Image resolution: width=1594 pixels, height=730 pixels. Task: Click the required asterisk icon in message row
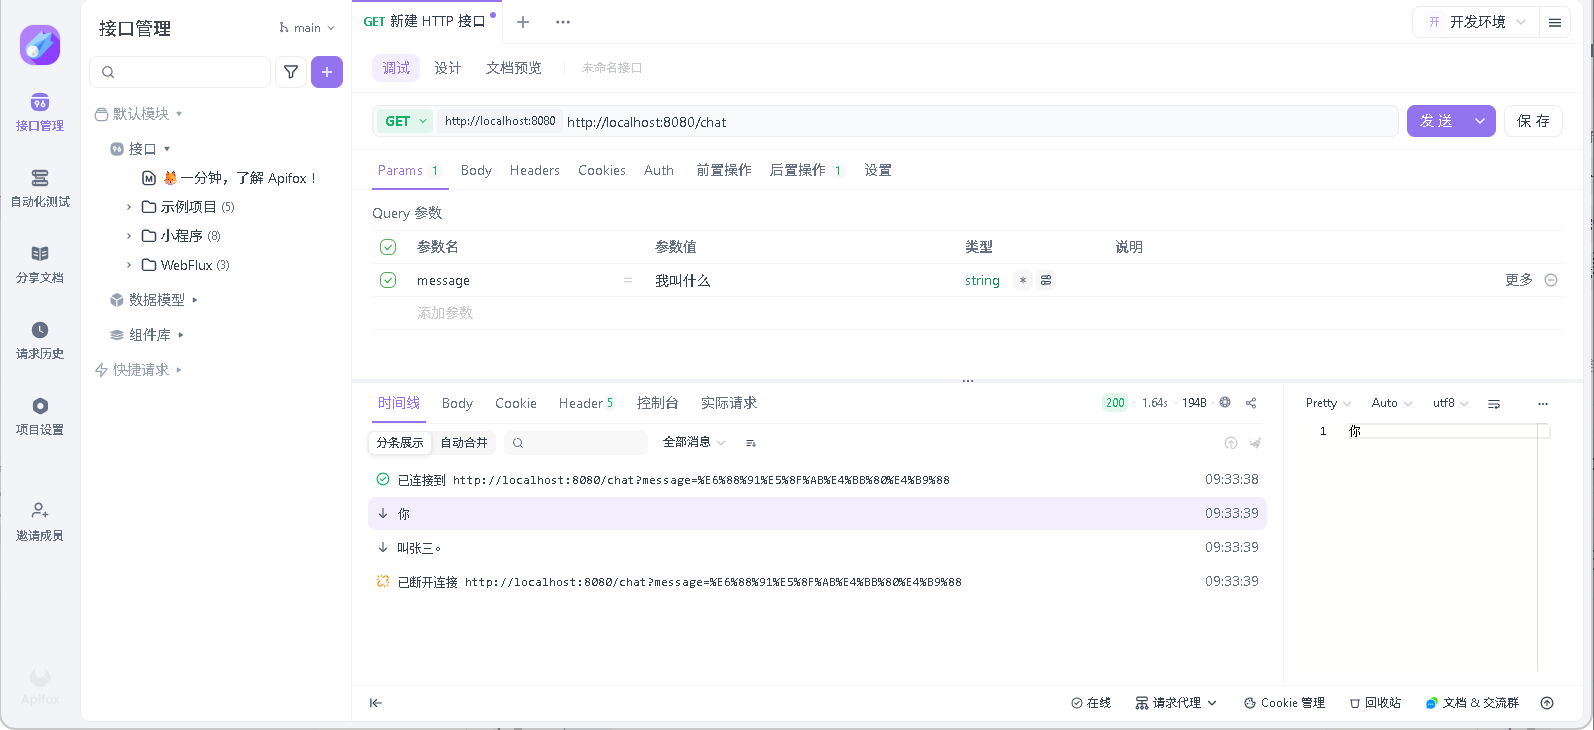click(1022, 281)
